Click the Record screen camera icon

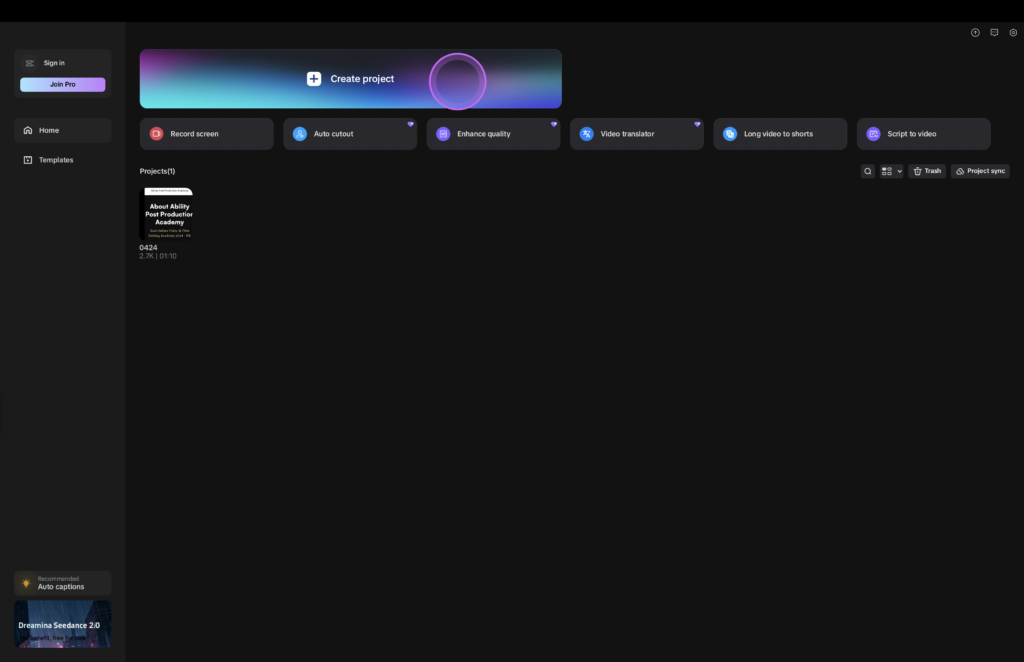pos(156,134)
